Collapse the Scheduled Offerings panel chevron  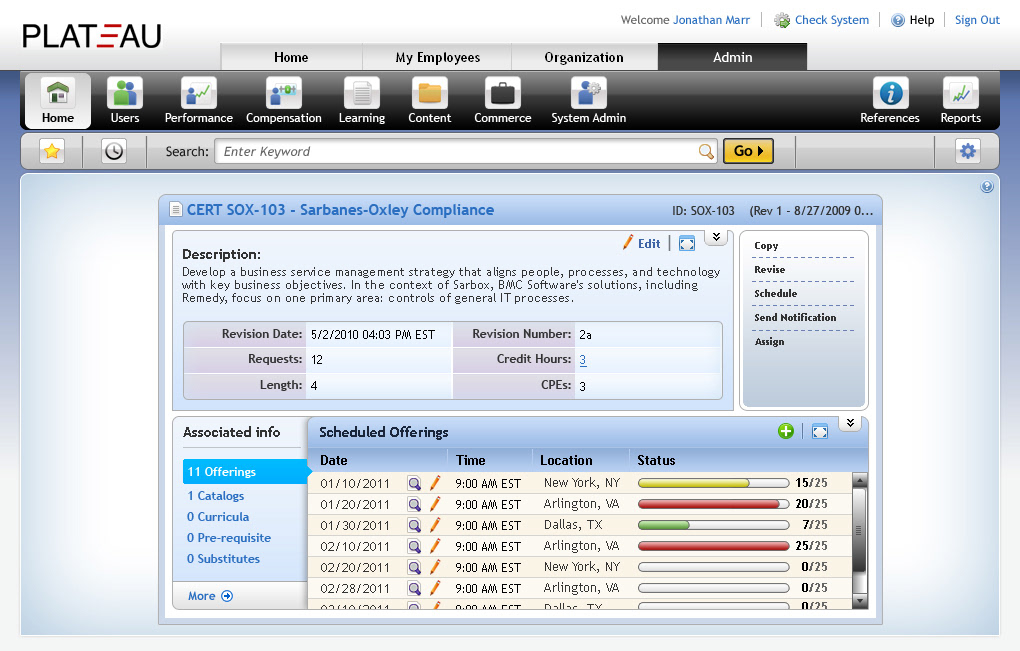pyautogui.click(x=850, y=423)
